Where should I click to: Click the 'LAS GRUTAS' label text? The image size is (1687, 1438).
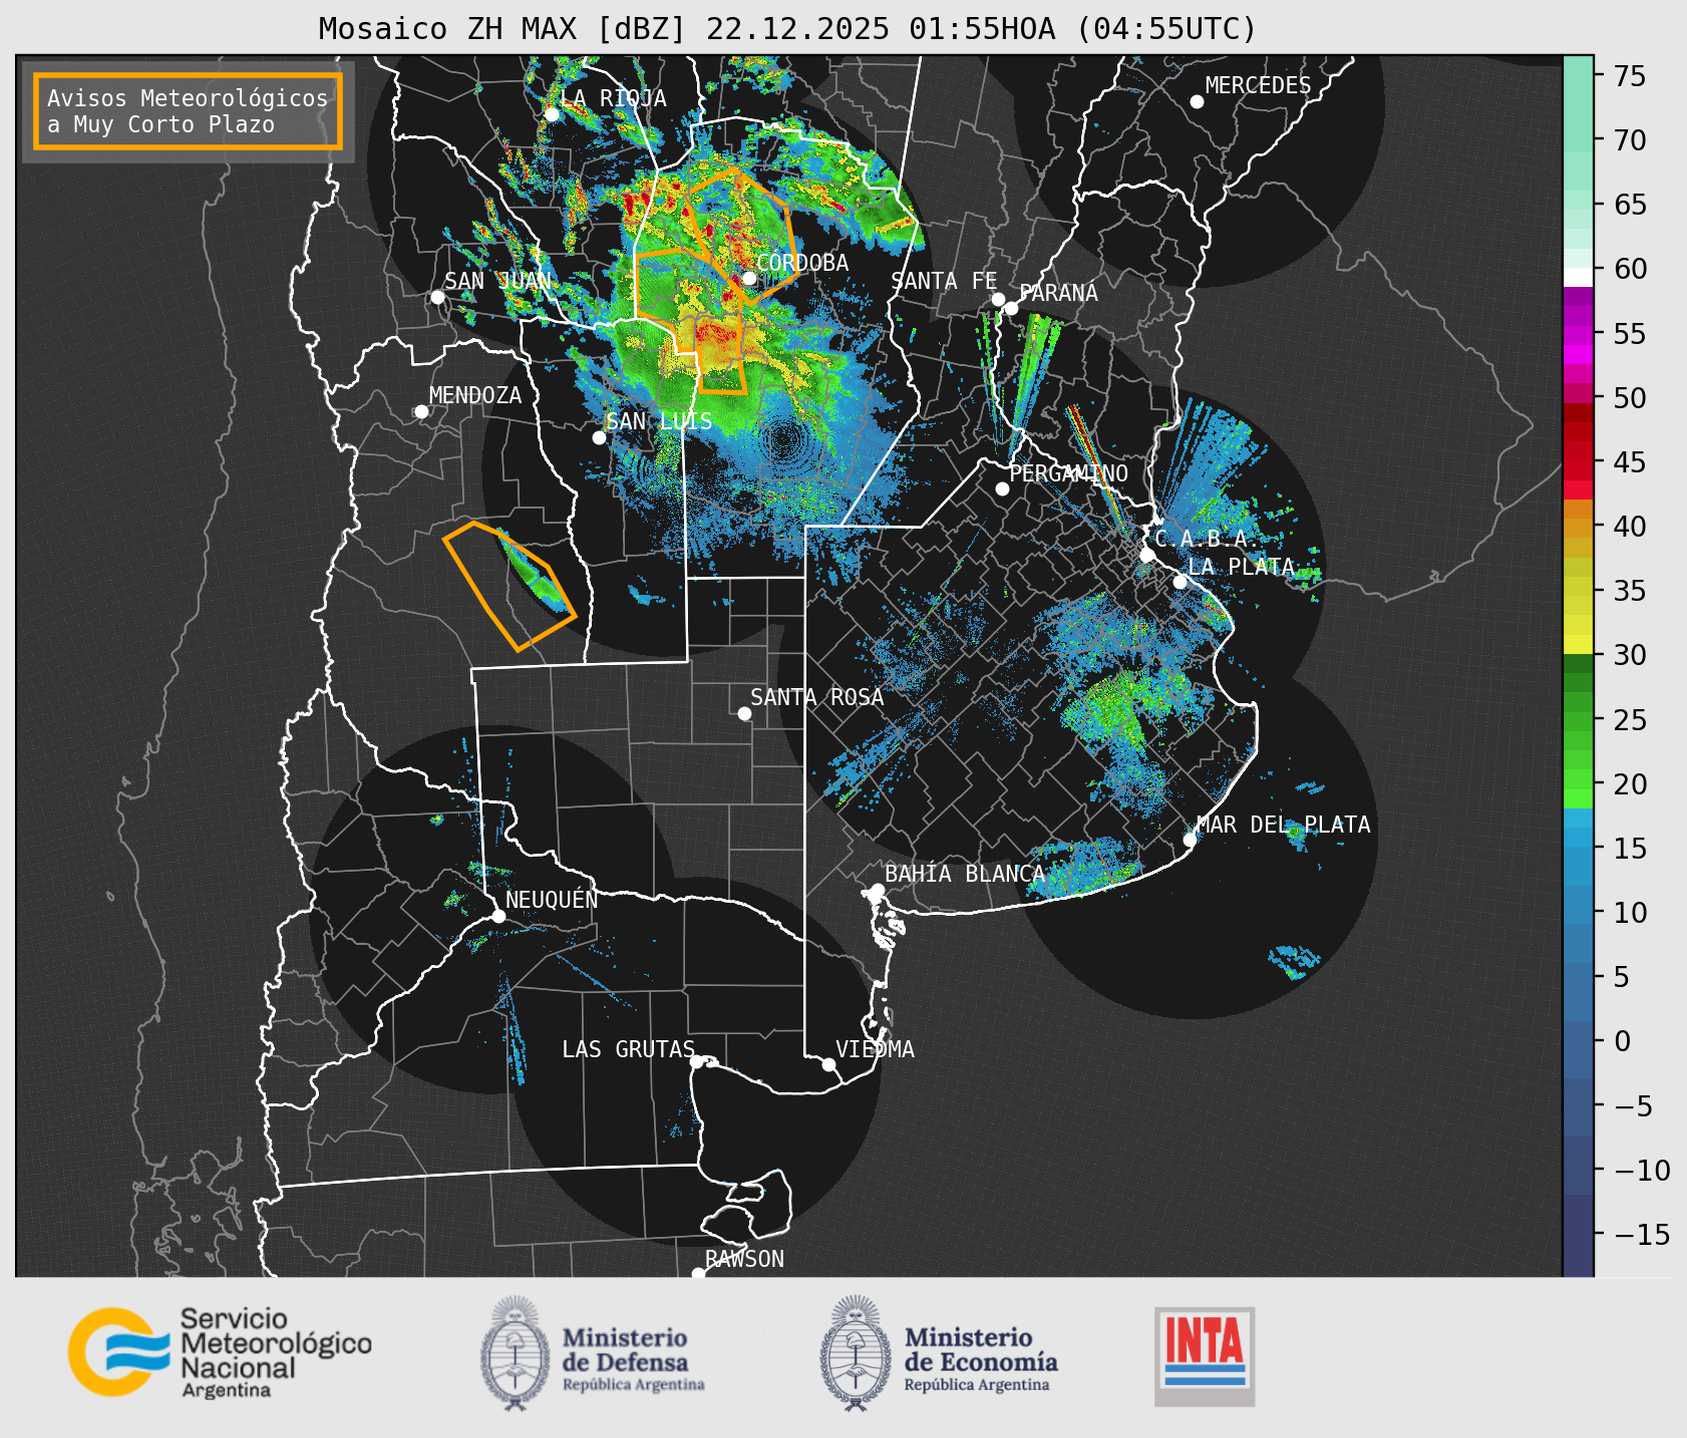point(628,1049)
